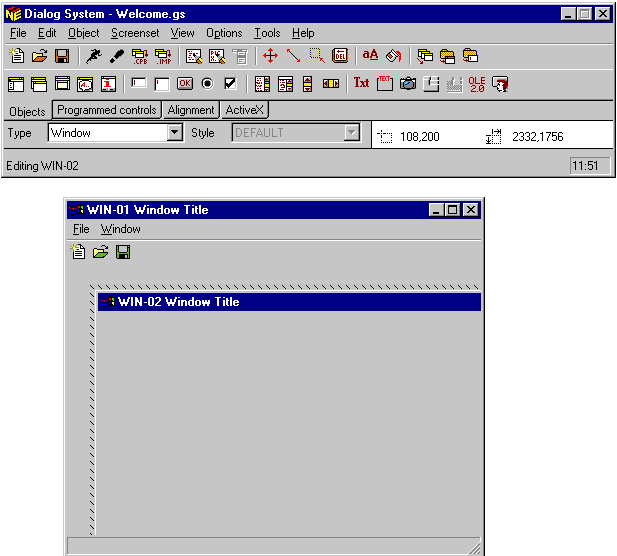Click the OK push button object icon

[x=185, y=83]
